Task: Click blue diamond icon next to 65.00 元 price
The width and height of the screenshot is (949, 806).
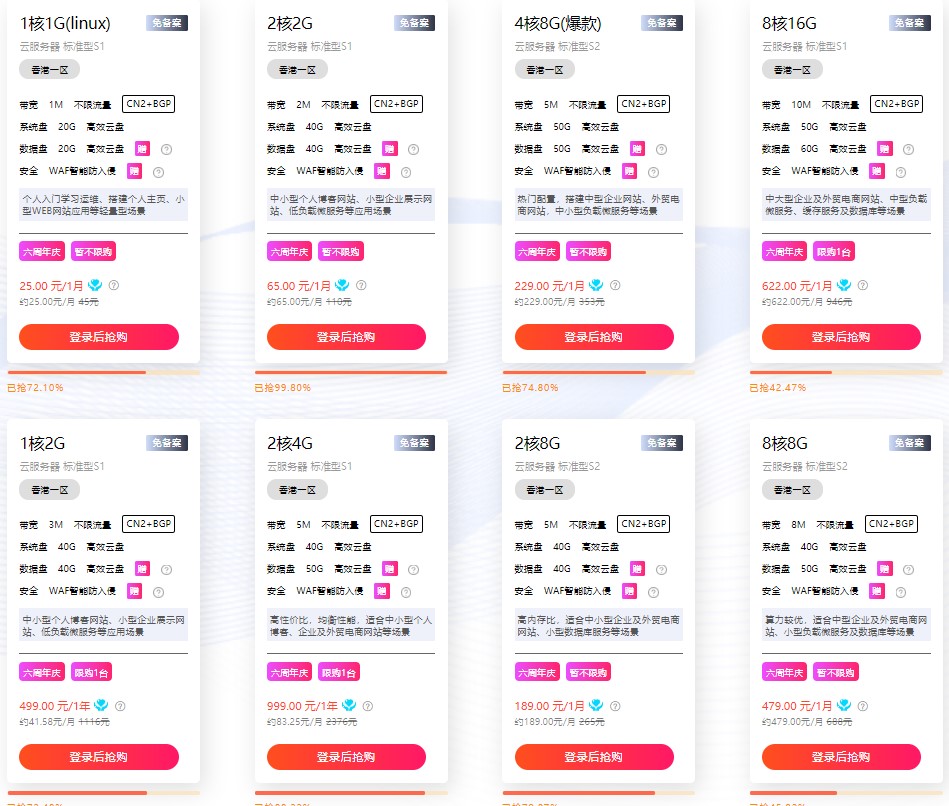Action: click(x=342, y=284)
